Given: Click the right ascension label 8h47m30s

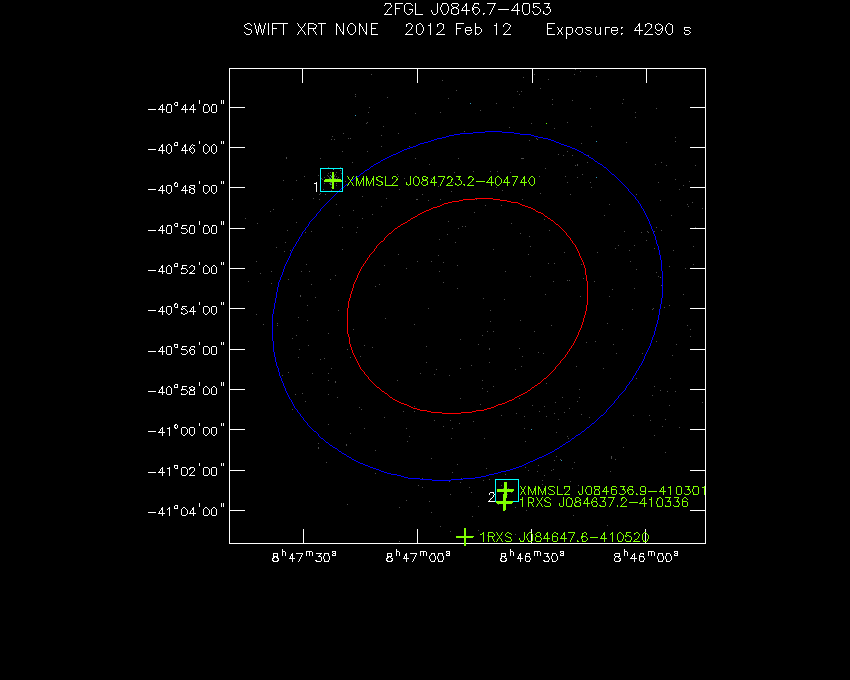Looking at the screenshot, I should tap(304, 557).
